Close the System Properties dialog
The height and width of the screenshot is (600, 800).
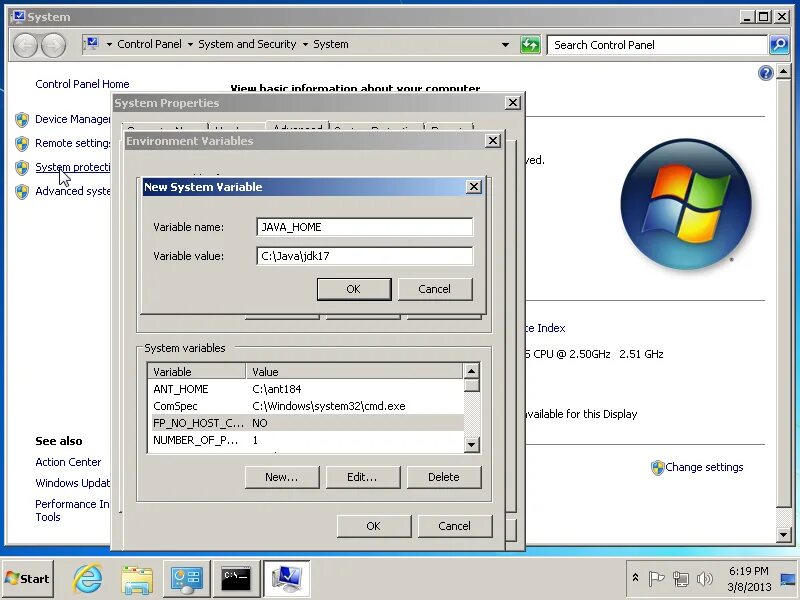click(x=512, y=103)
